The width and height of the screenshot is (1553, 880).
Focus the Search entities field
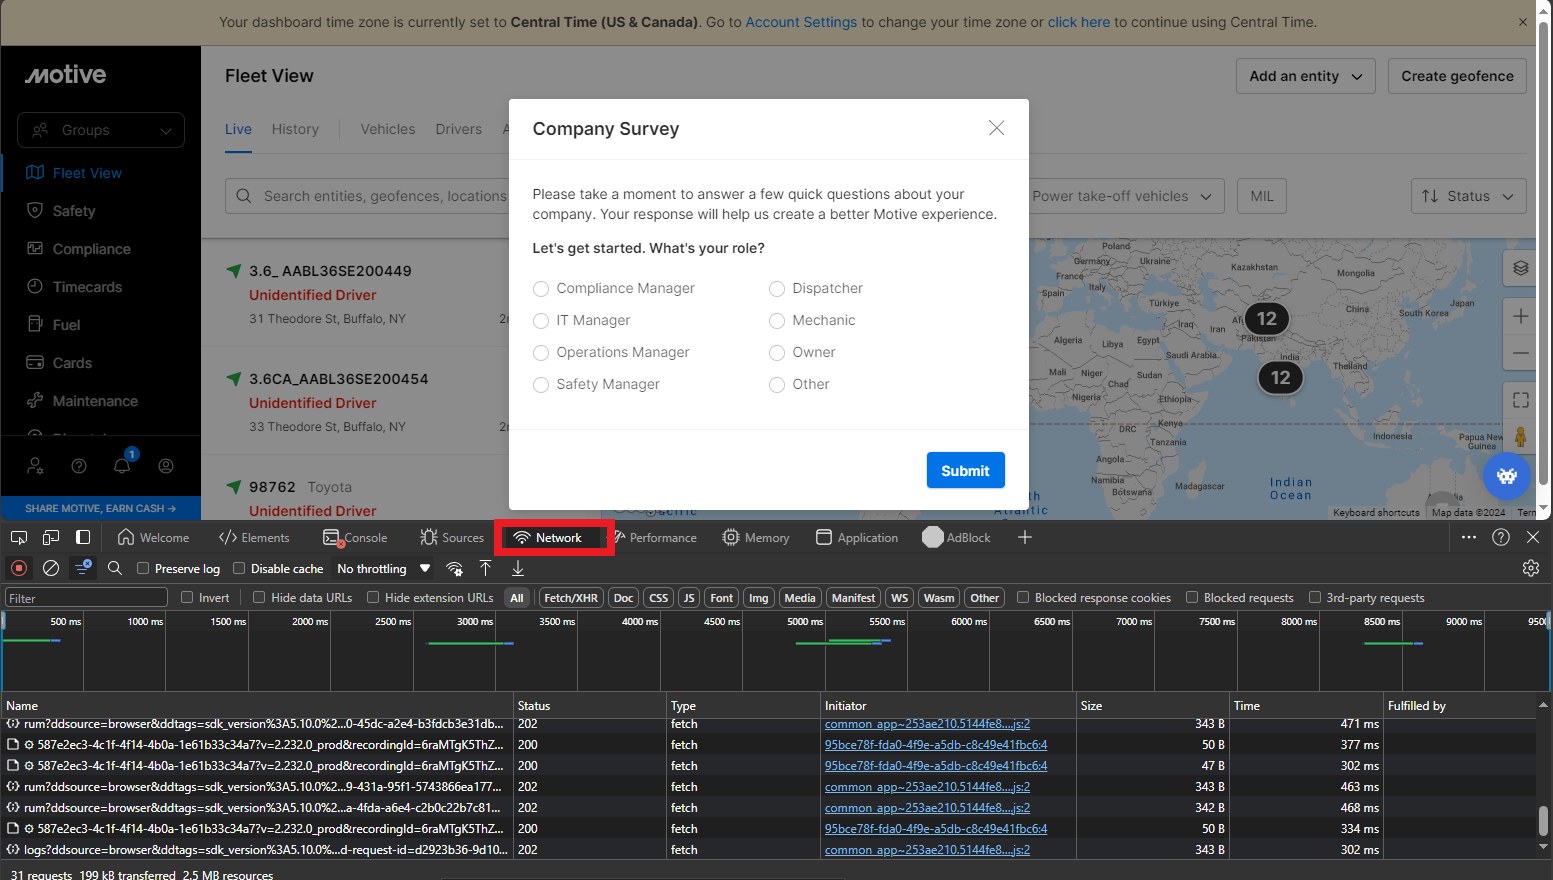pos(369,196)
